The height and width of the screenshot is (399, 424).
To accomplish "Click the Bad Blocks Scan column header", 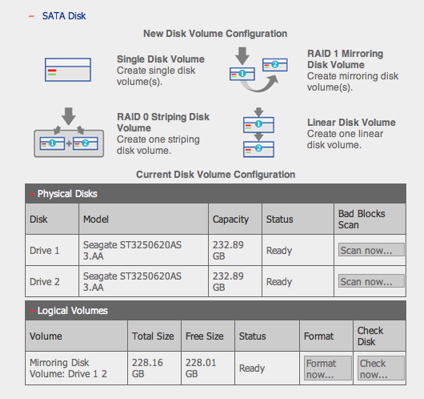I will (x=370, y=219).
